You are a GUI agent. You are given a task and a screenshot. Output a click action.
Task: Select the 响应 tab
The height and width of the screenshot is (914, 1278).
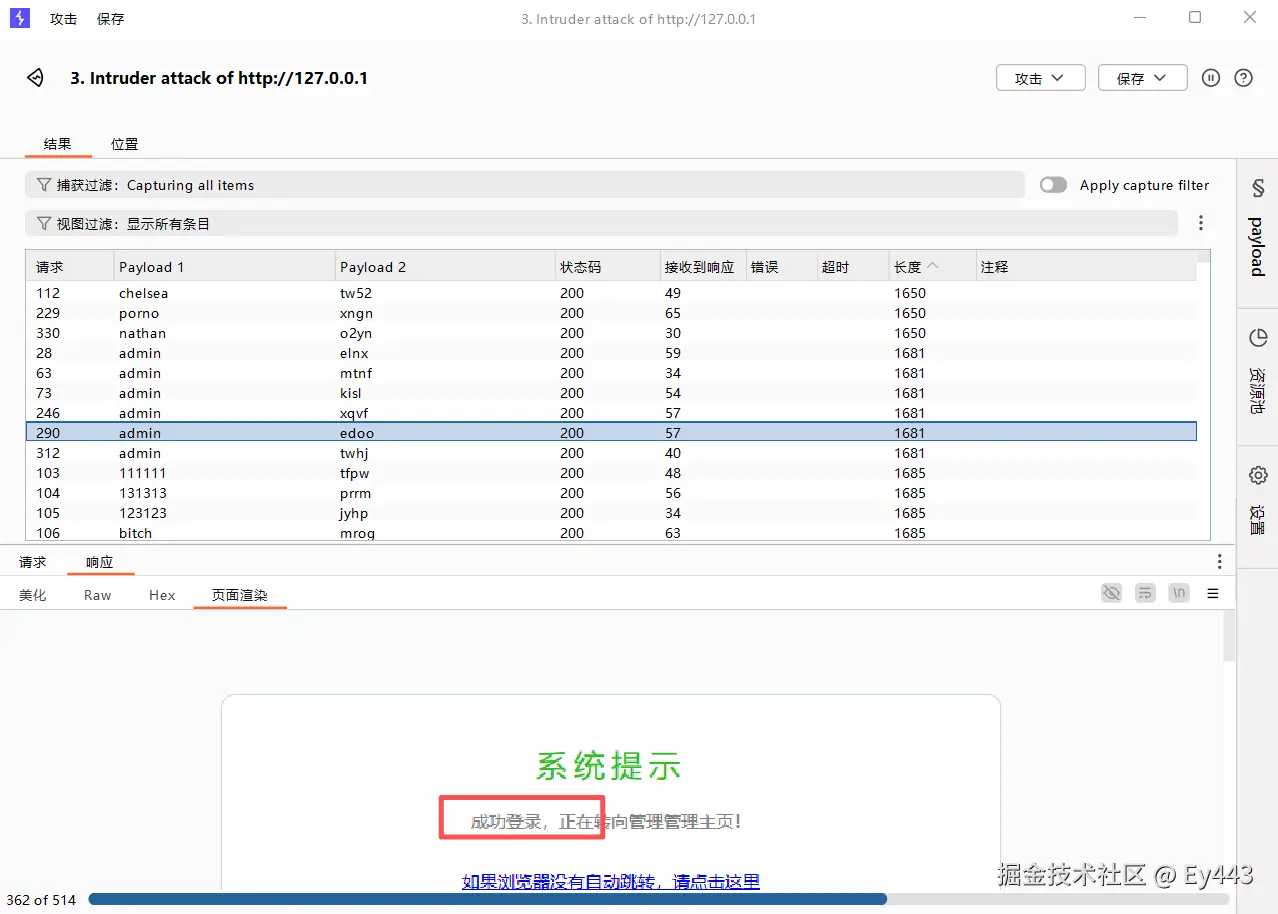click(x=100, y=562)
